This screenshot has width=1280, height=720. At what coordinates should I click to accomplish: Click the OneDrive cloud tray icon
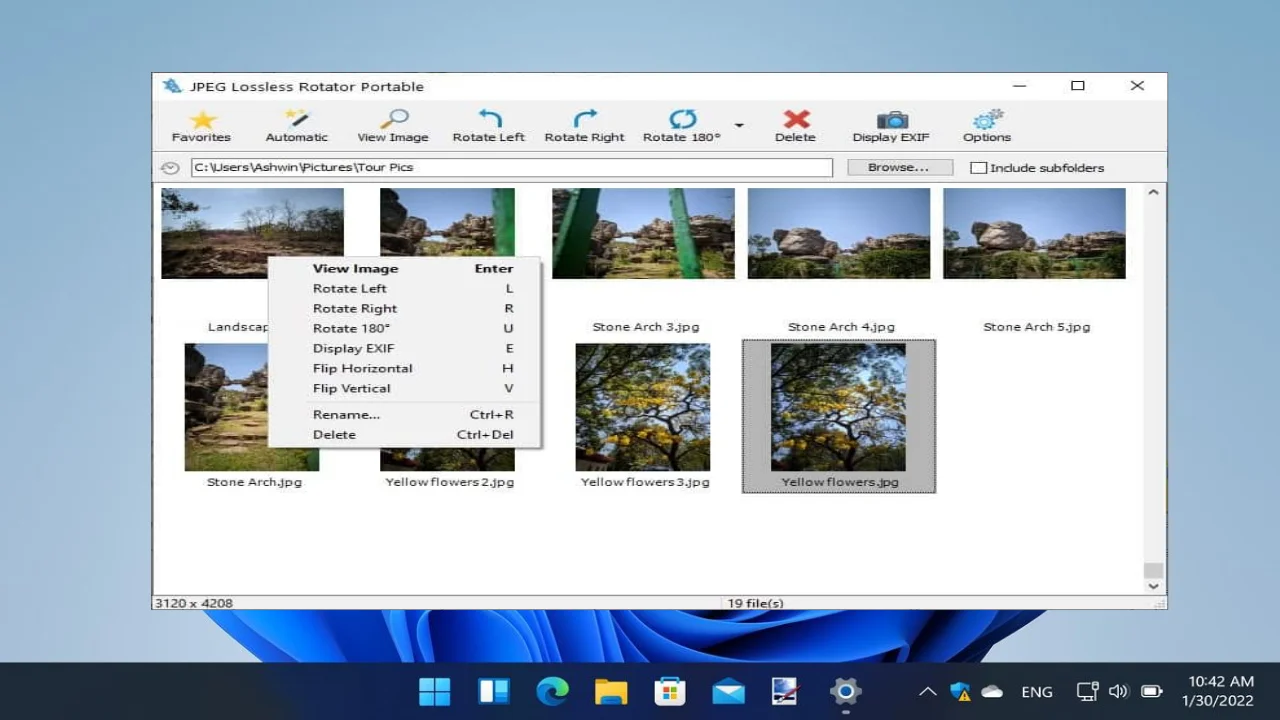pos(992,691)
